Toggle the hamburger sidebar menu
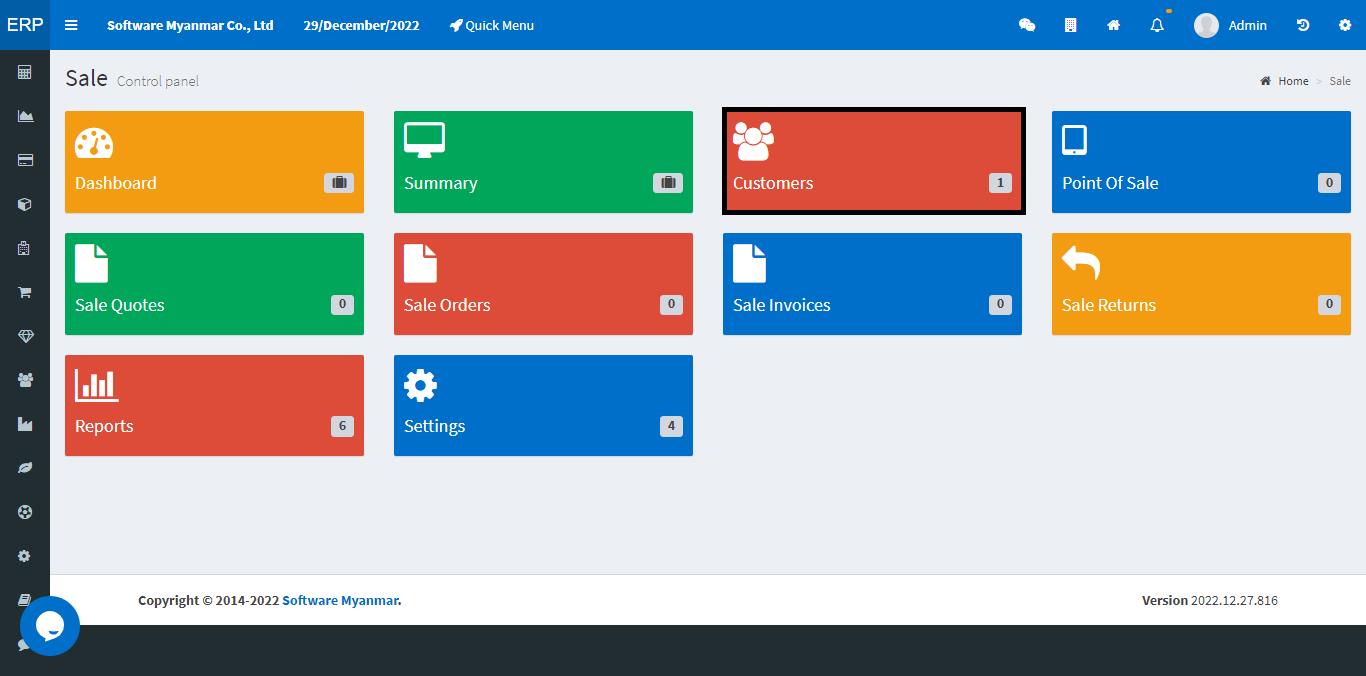The image size is (1366, 676). click(x=71, y=25)
